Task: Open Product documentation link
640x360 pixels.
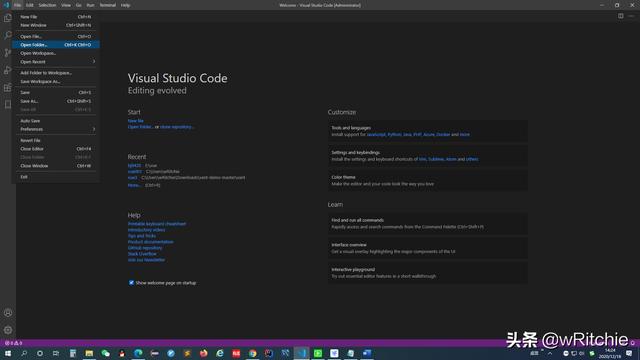Action: (x=151, y=242)
